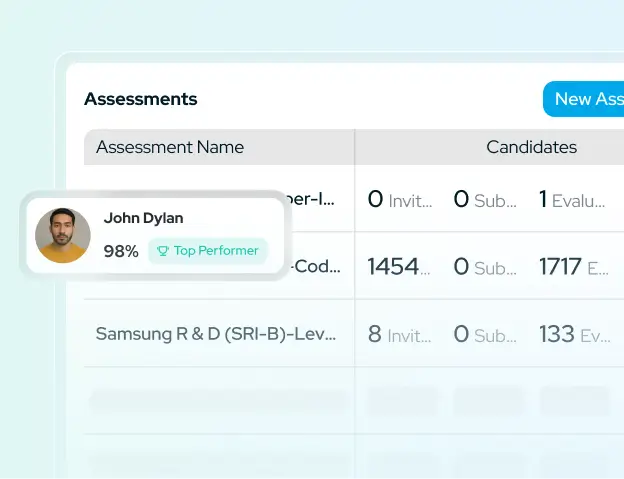The image size is (624, 479).
Task: Click the 1 Evaluated count in first row
Action: tap(572, 199)
